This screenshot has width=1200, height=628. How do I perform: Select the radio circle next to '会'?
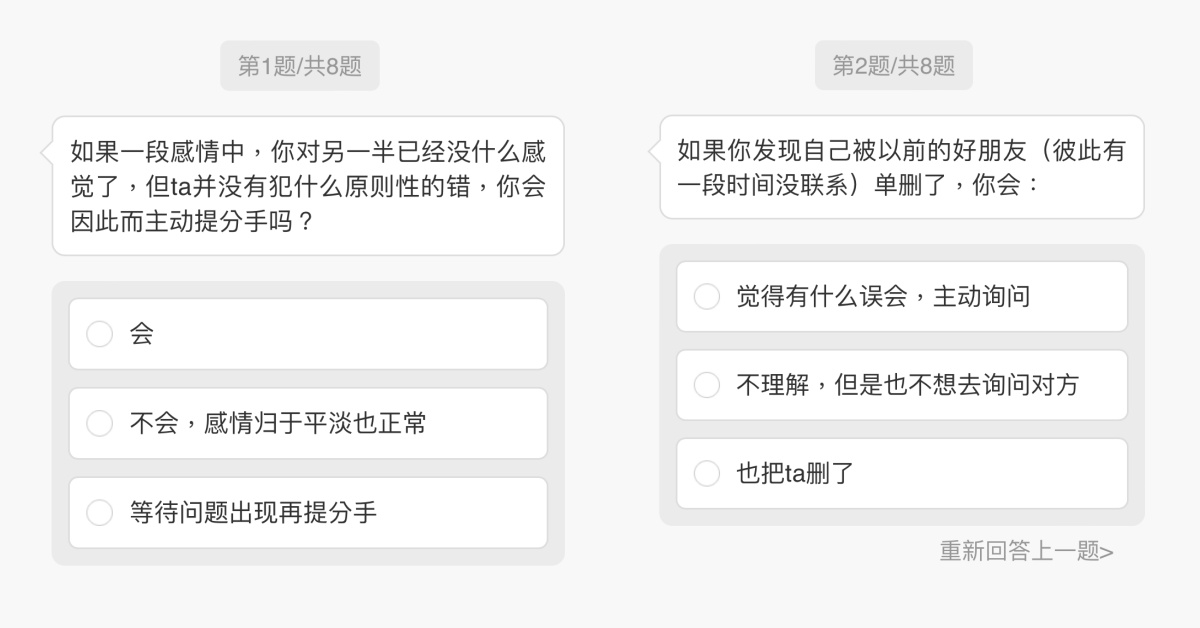tap(100, 334)
